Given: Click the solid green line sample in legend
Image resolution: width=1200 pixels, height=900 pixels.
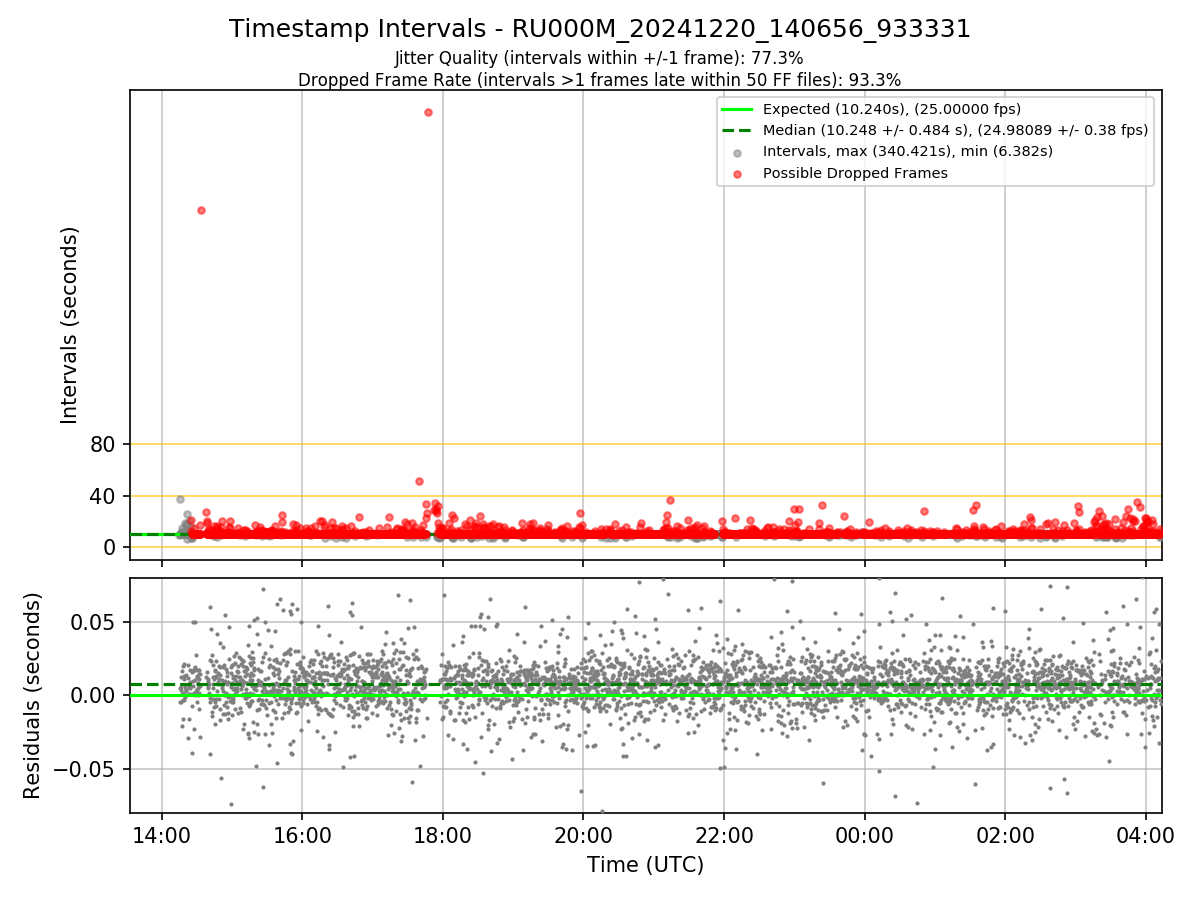Looking at the screenshot, I should (x=737, y=109).
